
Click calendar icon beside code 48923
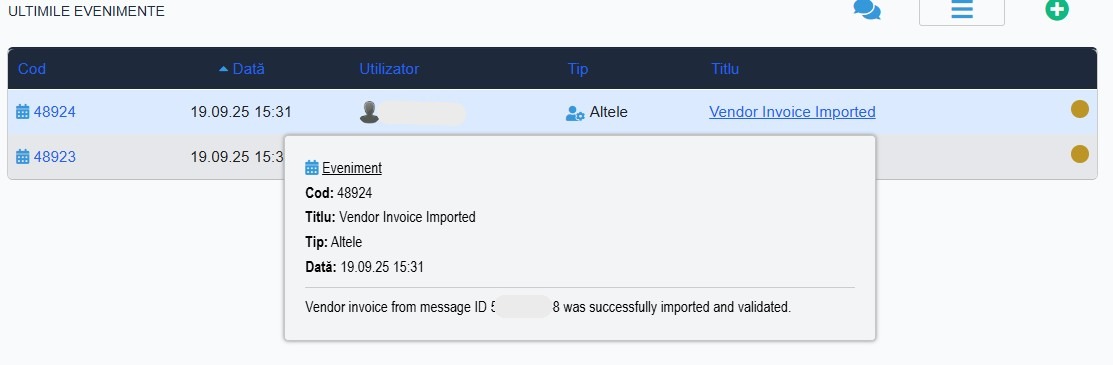pyautogui.click(x=23, y=156)
